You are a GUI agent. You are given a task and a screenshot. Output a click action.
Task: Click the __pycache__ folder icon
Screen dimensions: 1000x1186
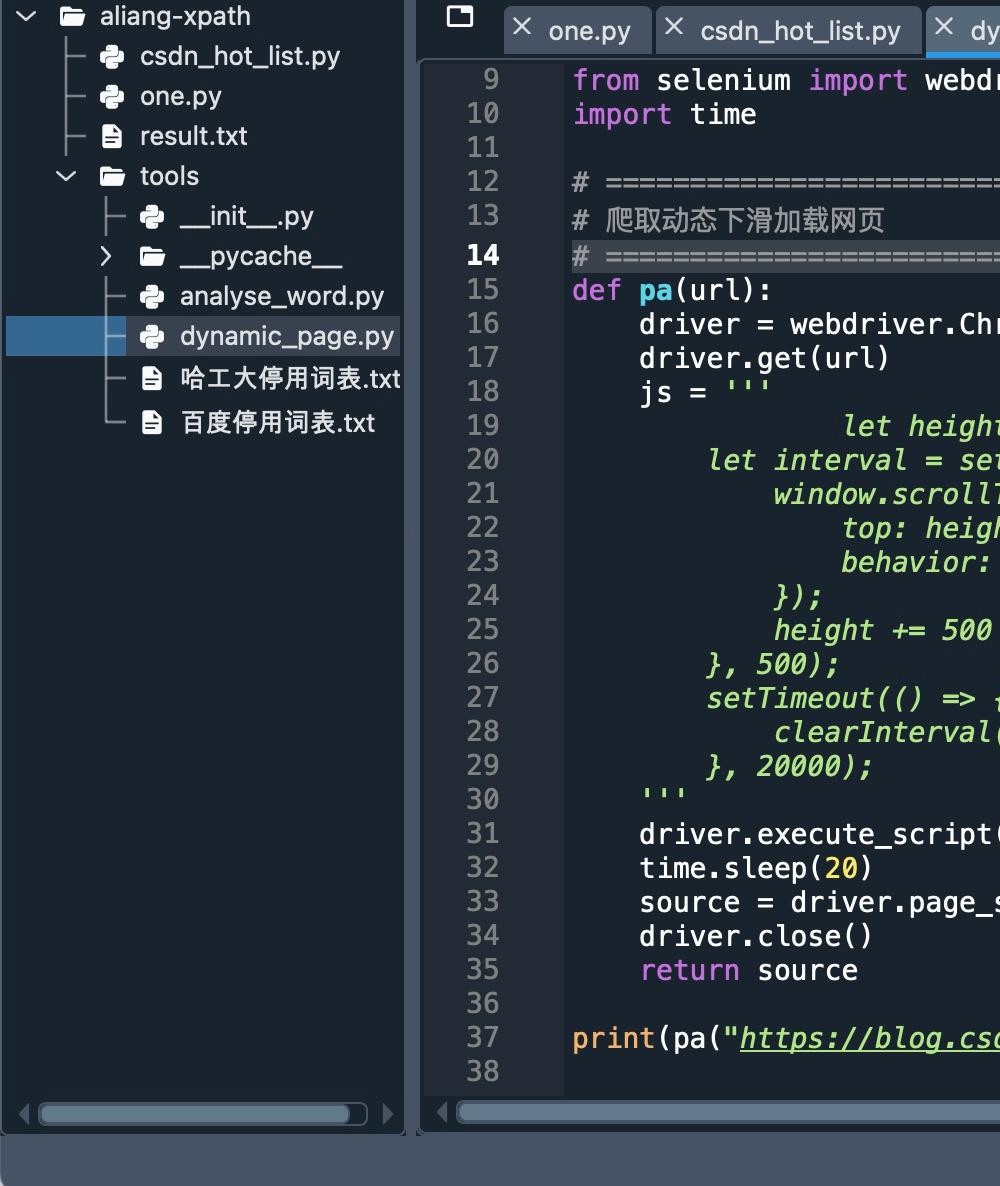pyautogui.click(x=152, y=257)
